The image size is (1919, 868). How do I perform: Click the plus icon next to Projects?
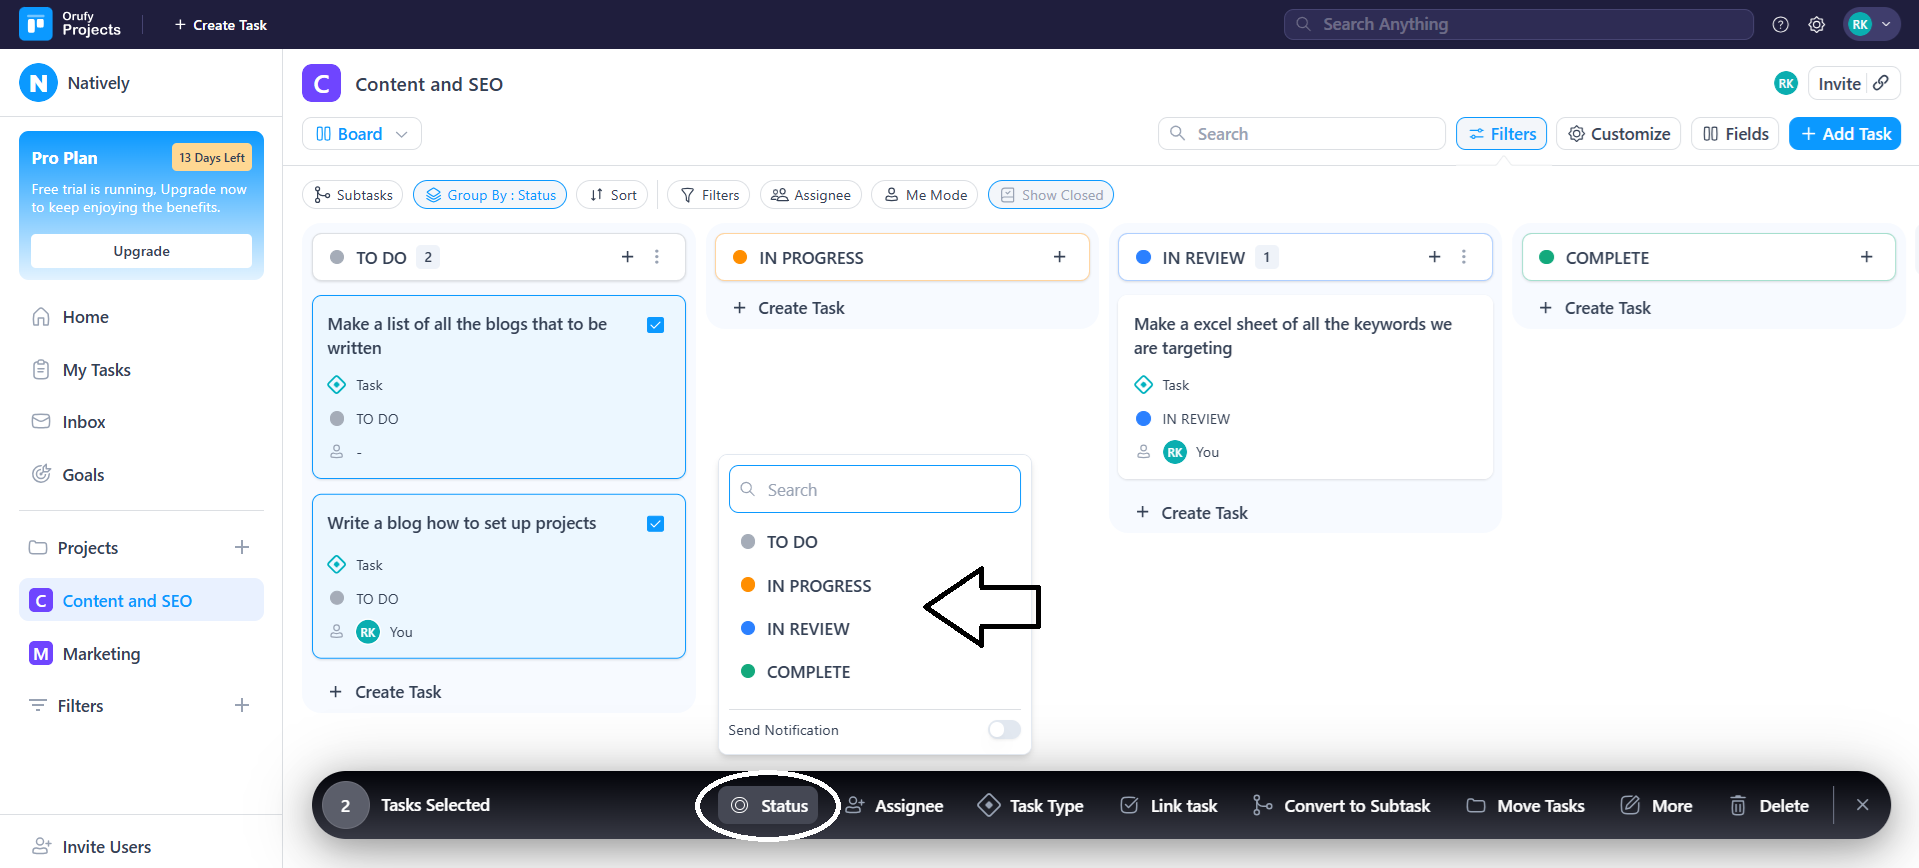tap(241, 547)
